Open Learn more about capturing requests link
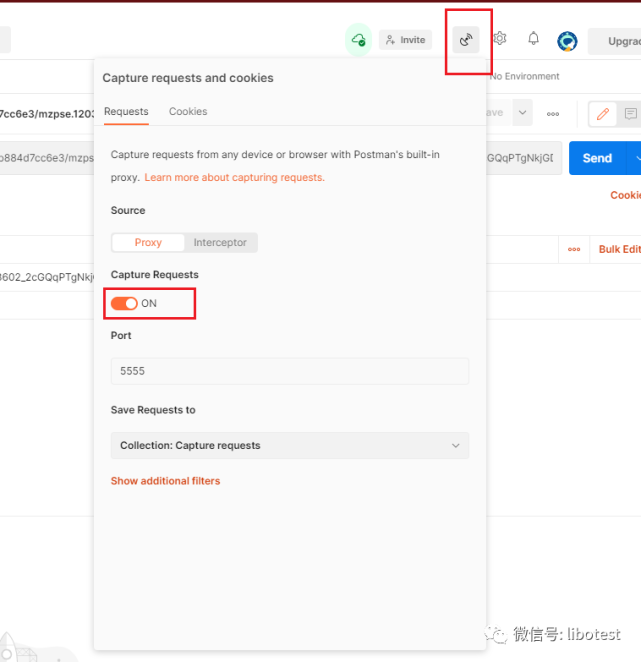This screenshot has width=641, height=662. (234, 177)
